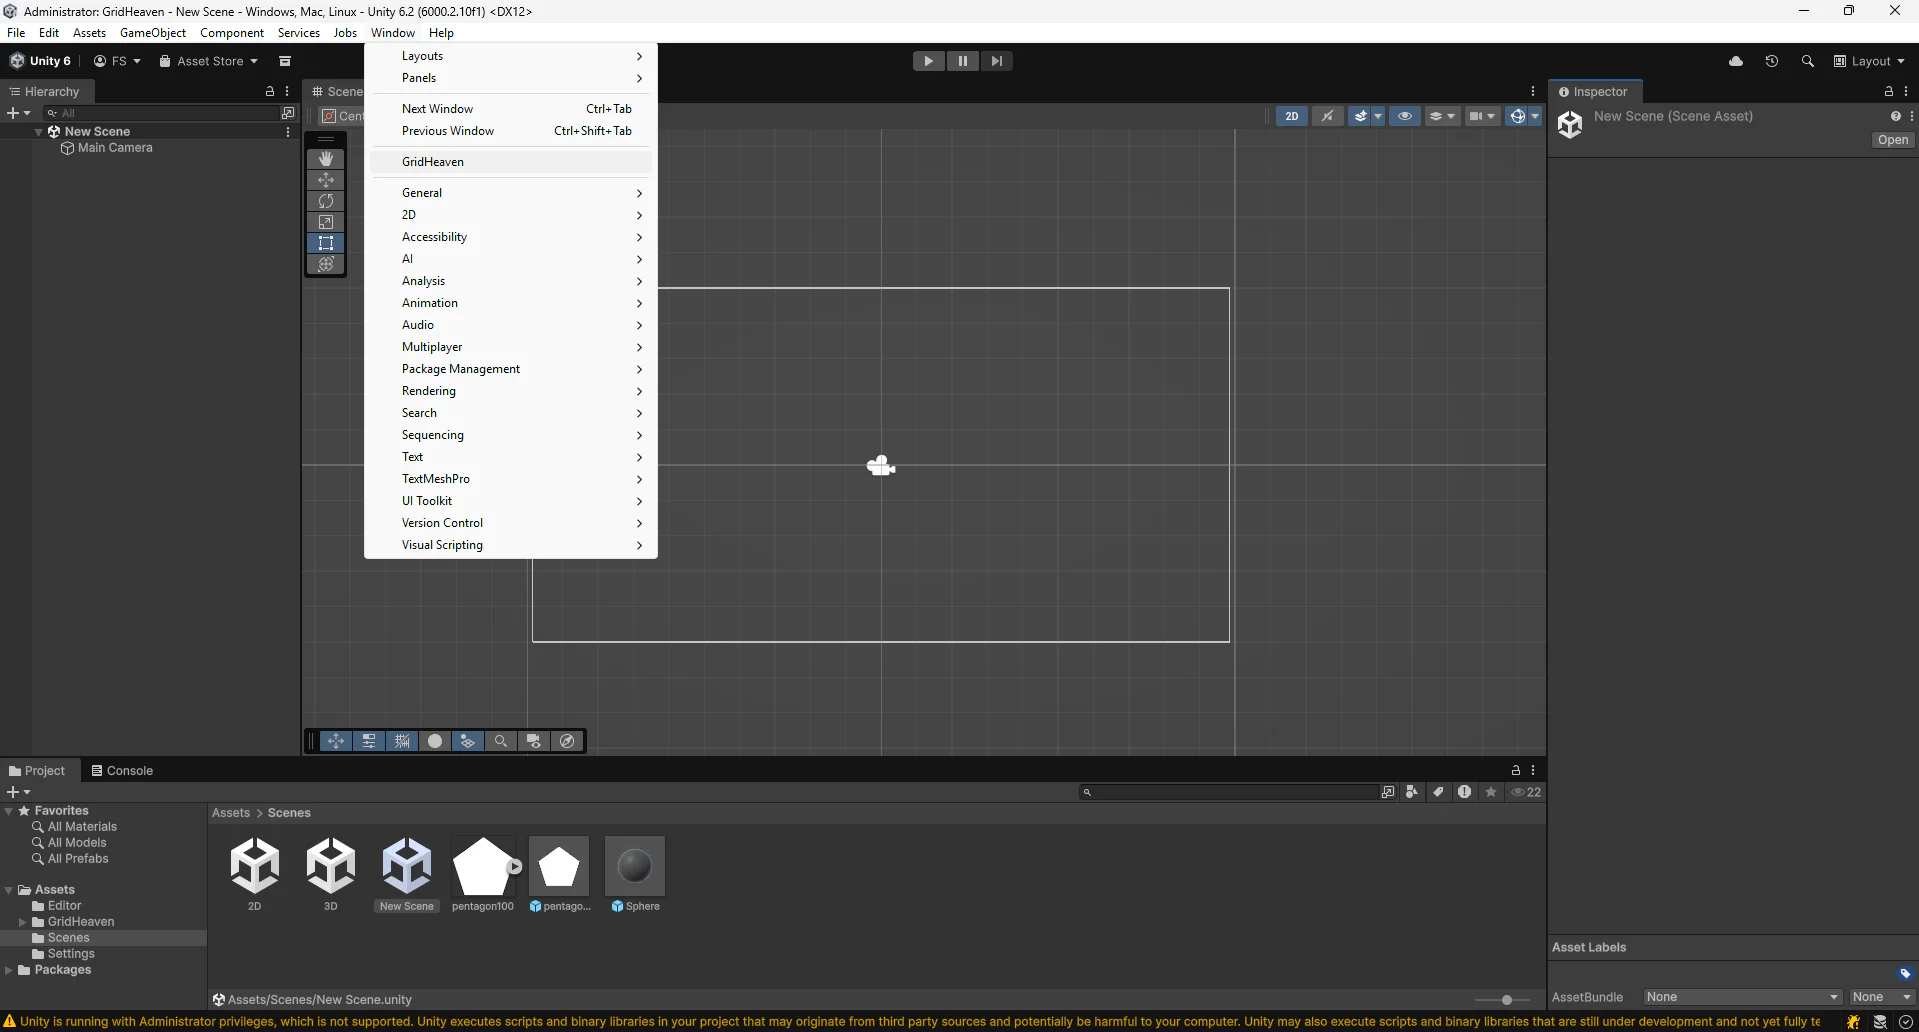1919x1032 pixels.
Task: Open the Layout dropdown
Action: (x=1869, y=61)
